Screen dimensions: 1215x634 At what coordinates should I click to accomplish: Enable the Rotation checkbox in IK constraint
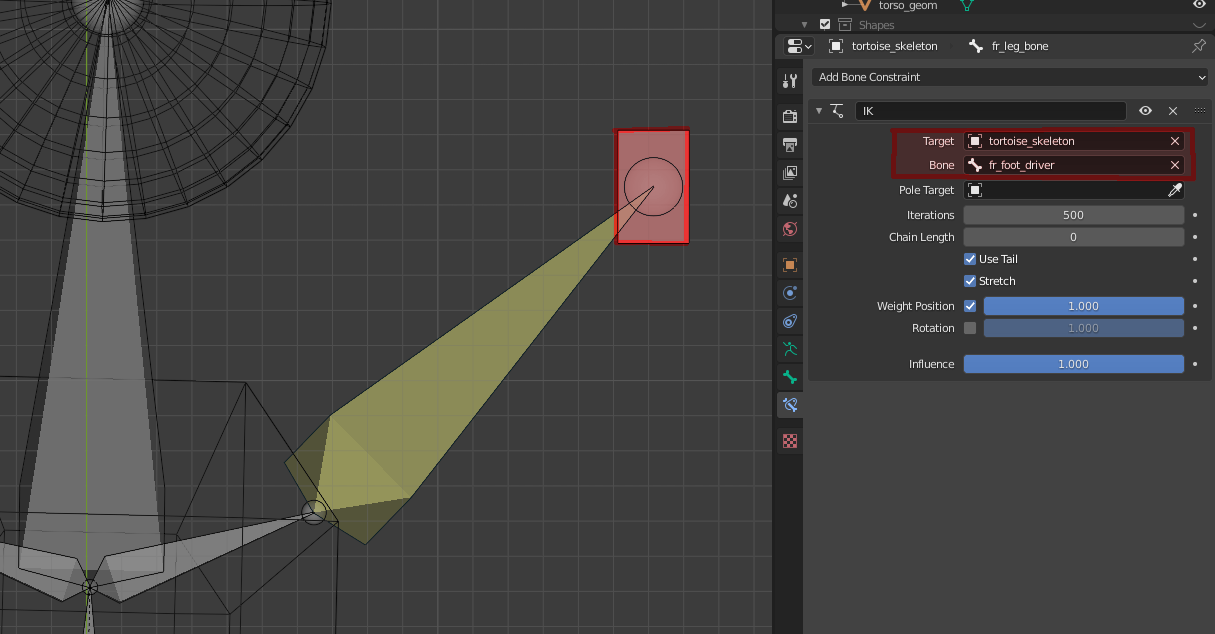pos(969,327)
